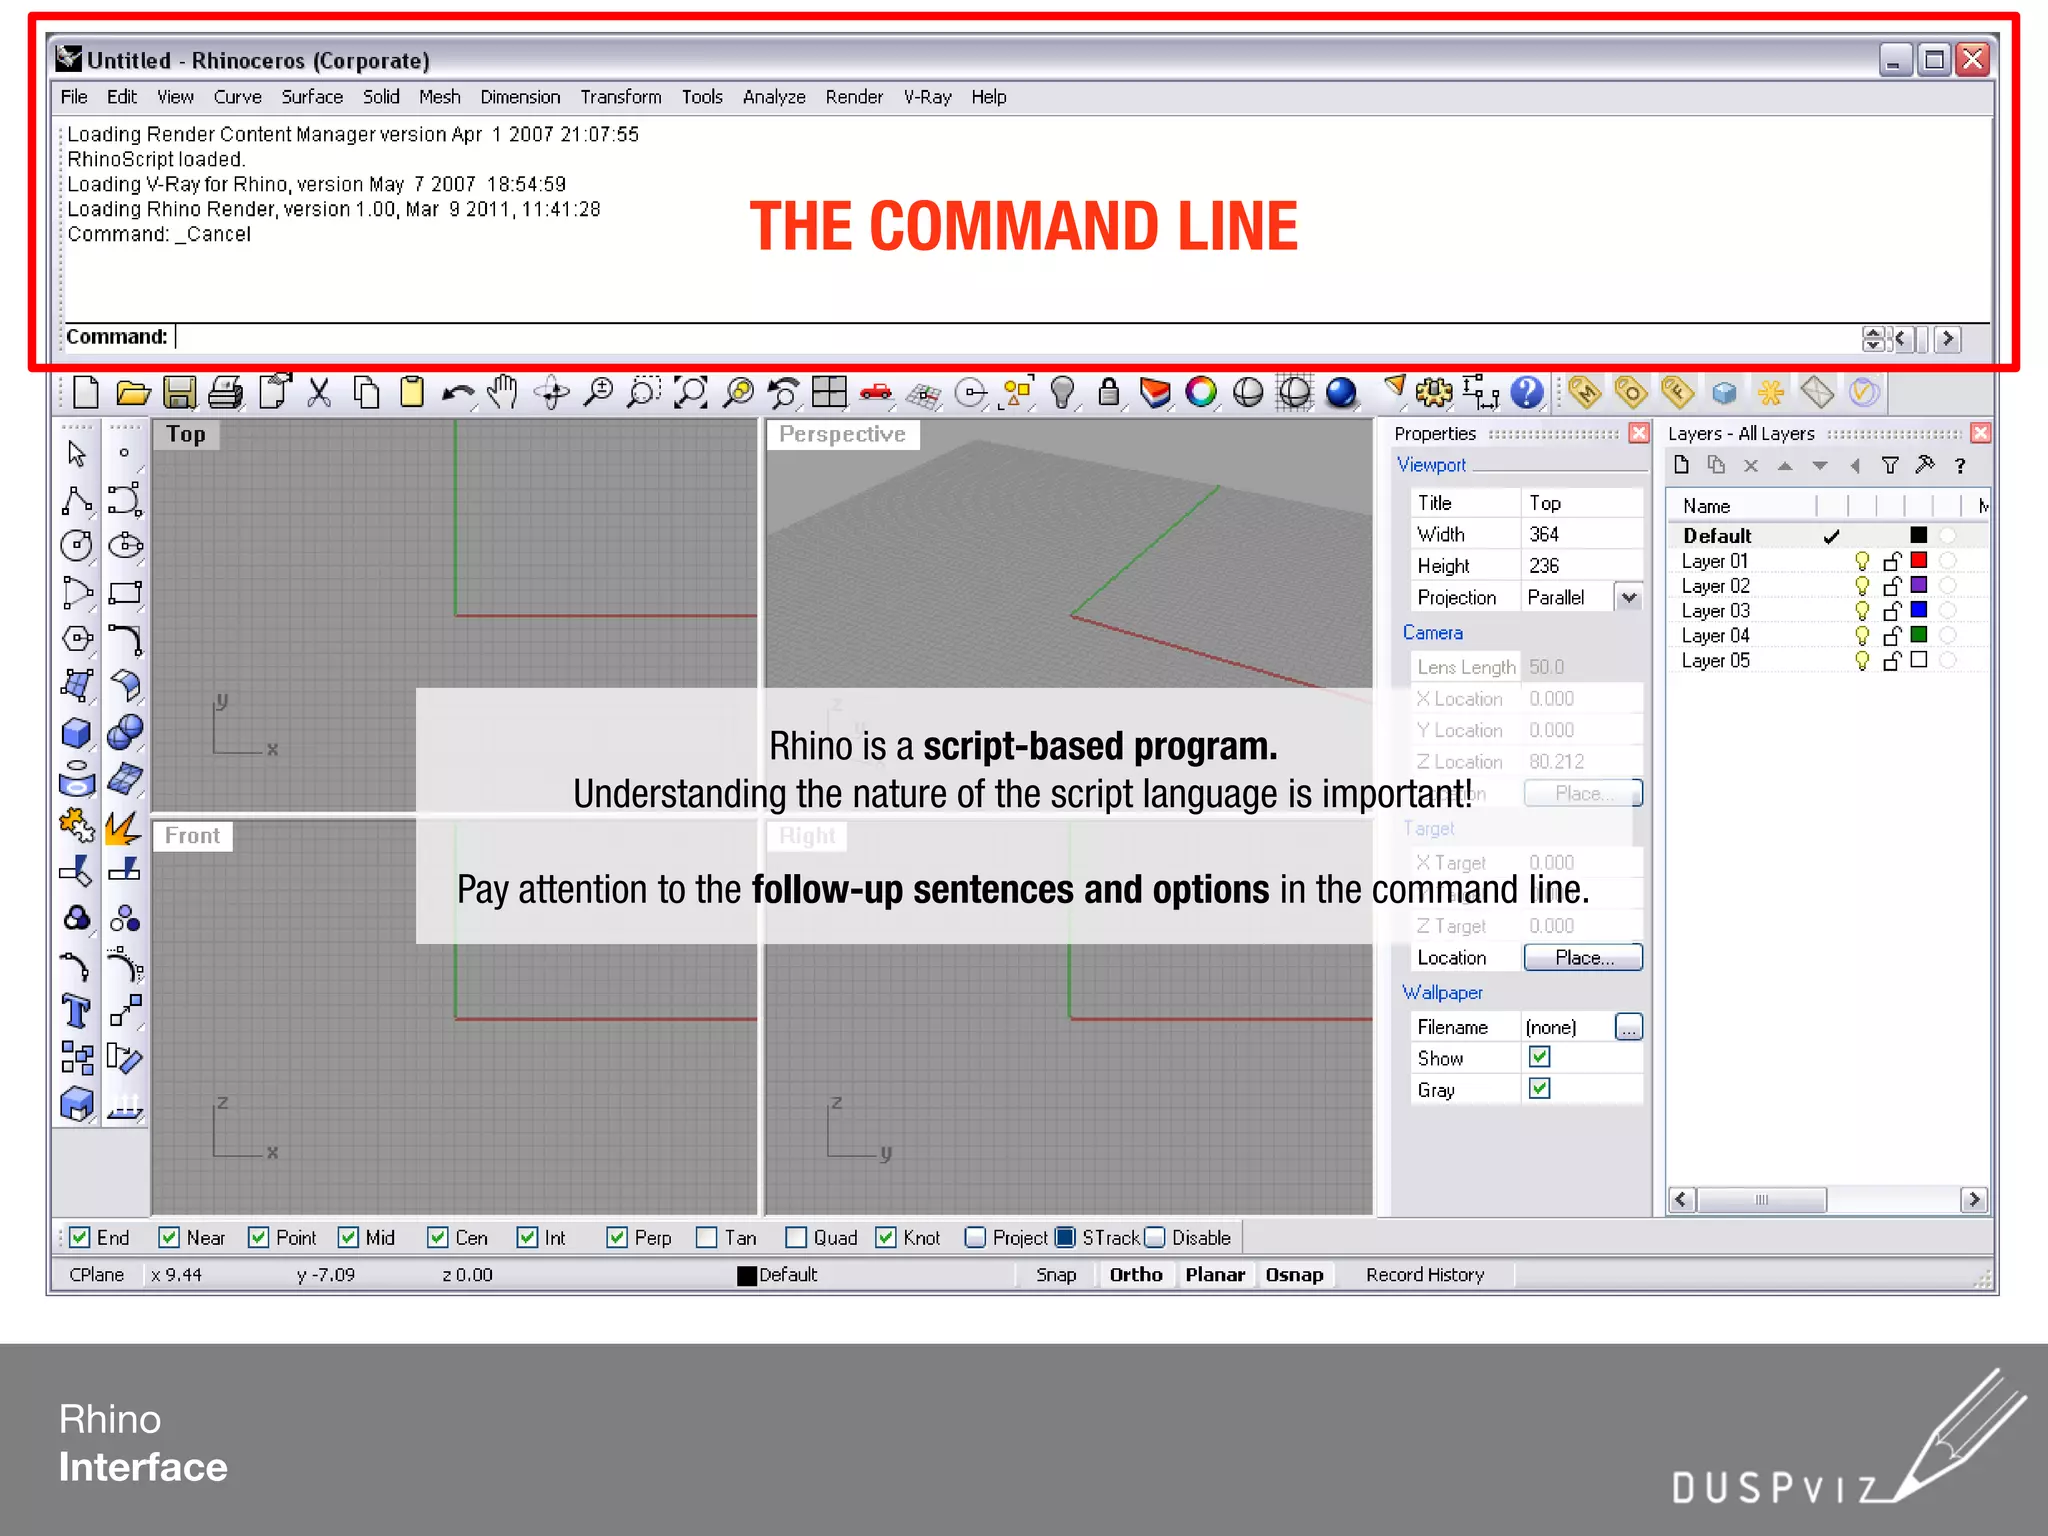Screen dimensions: 2048x1536
Task: Click the Print toolbar icon
Action: coord(226,393)
